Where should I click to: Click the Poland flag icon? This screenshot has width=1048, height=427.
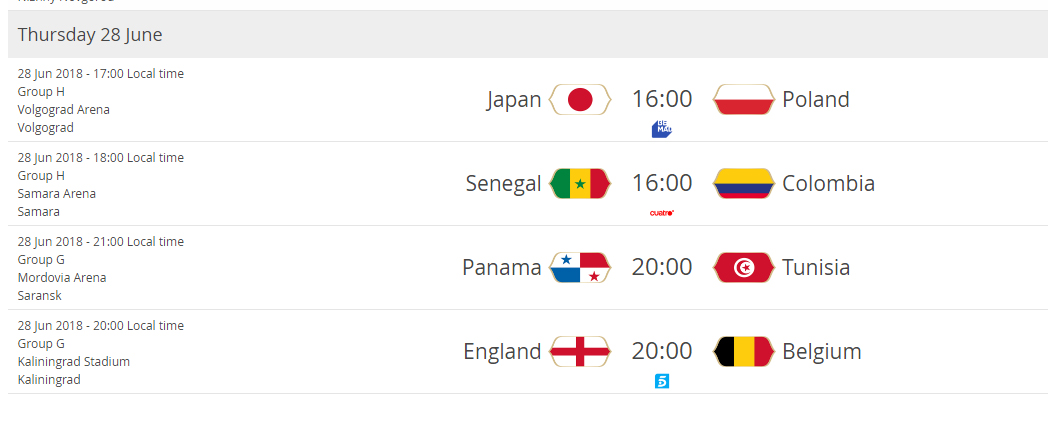pos(743,100)
